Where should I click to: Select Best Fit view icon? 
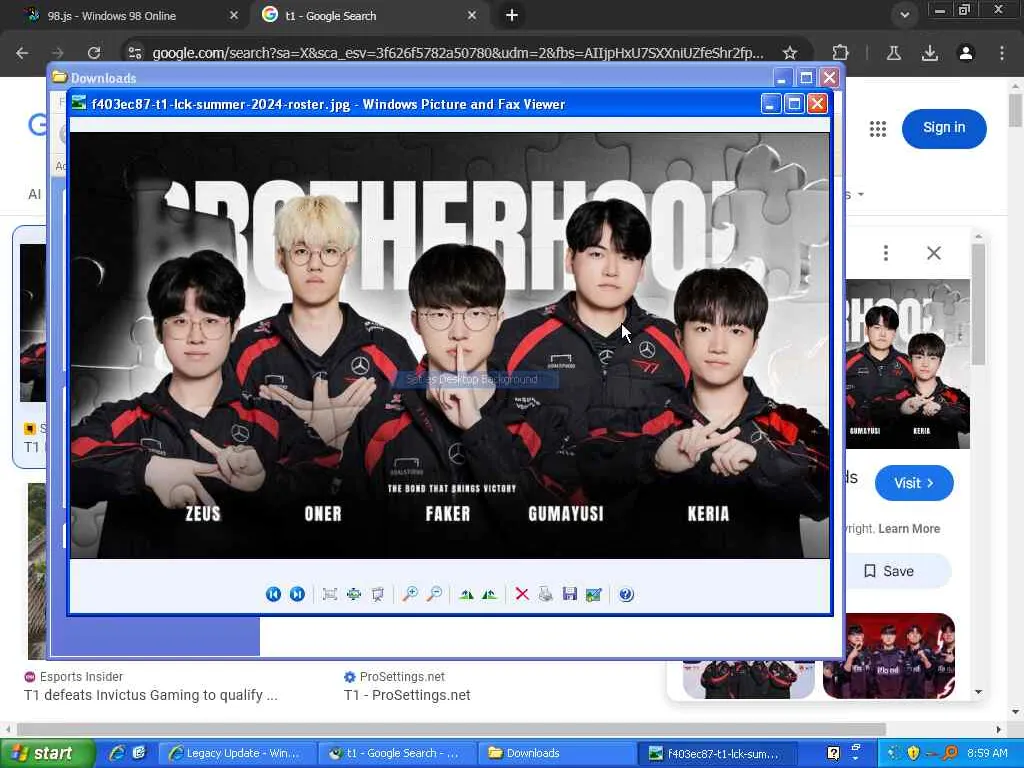(330, 594)
